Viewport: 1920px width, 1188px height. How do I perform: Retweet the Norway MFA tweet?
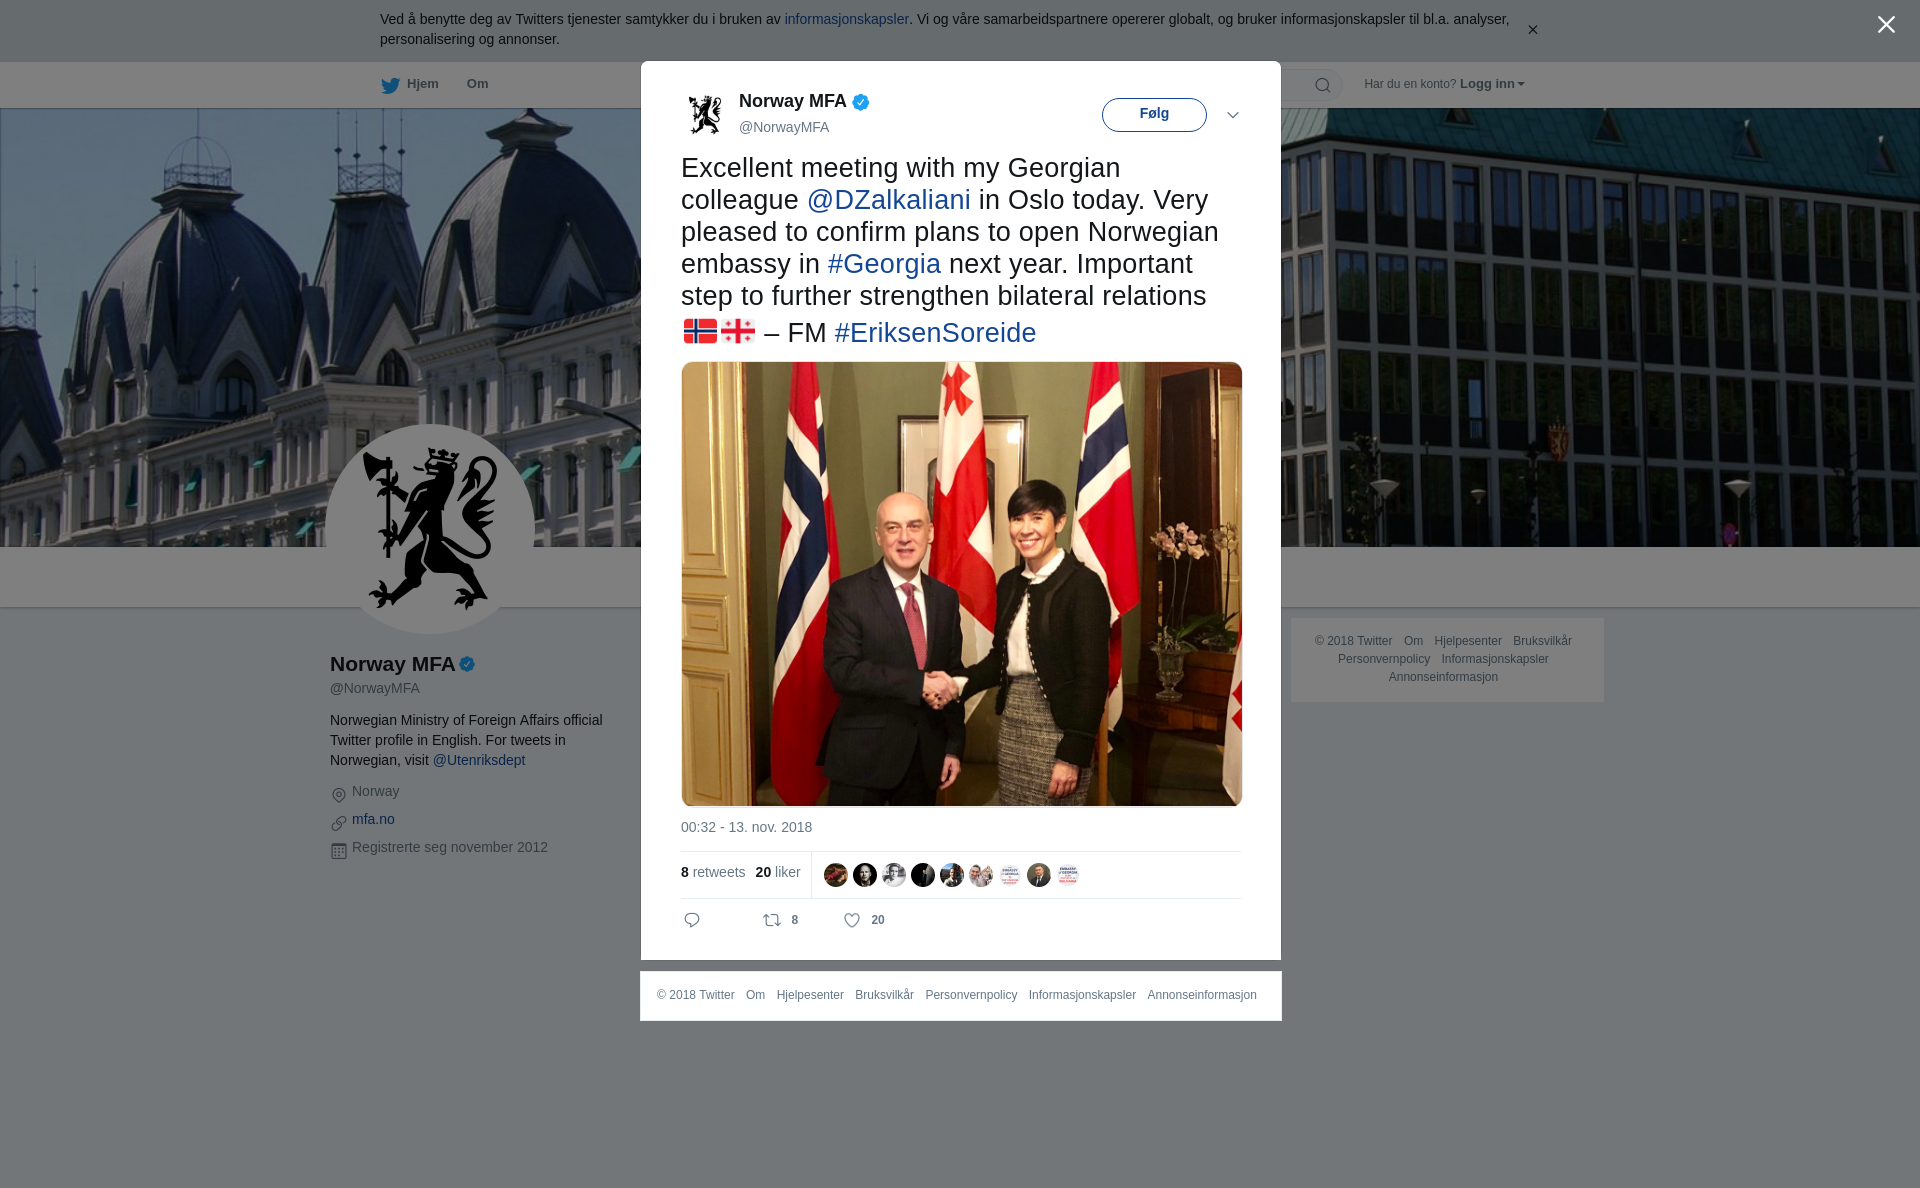pos(772,920)
